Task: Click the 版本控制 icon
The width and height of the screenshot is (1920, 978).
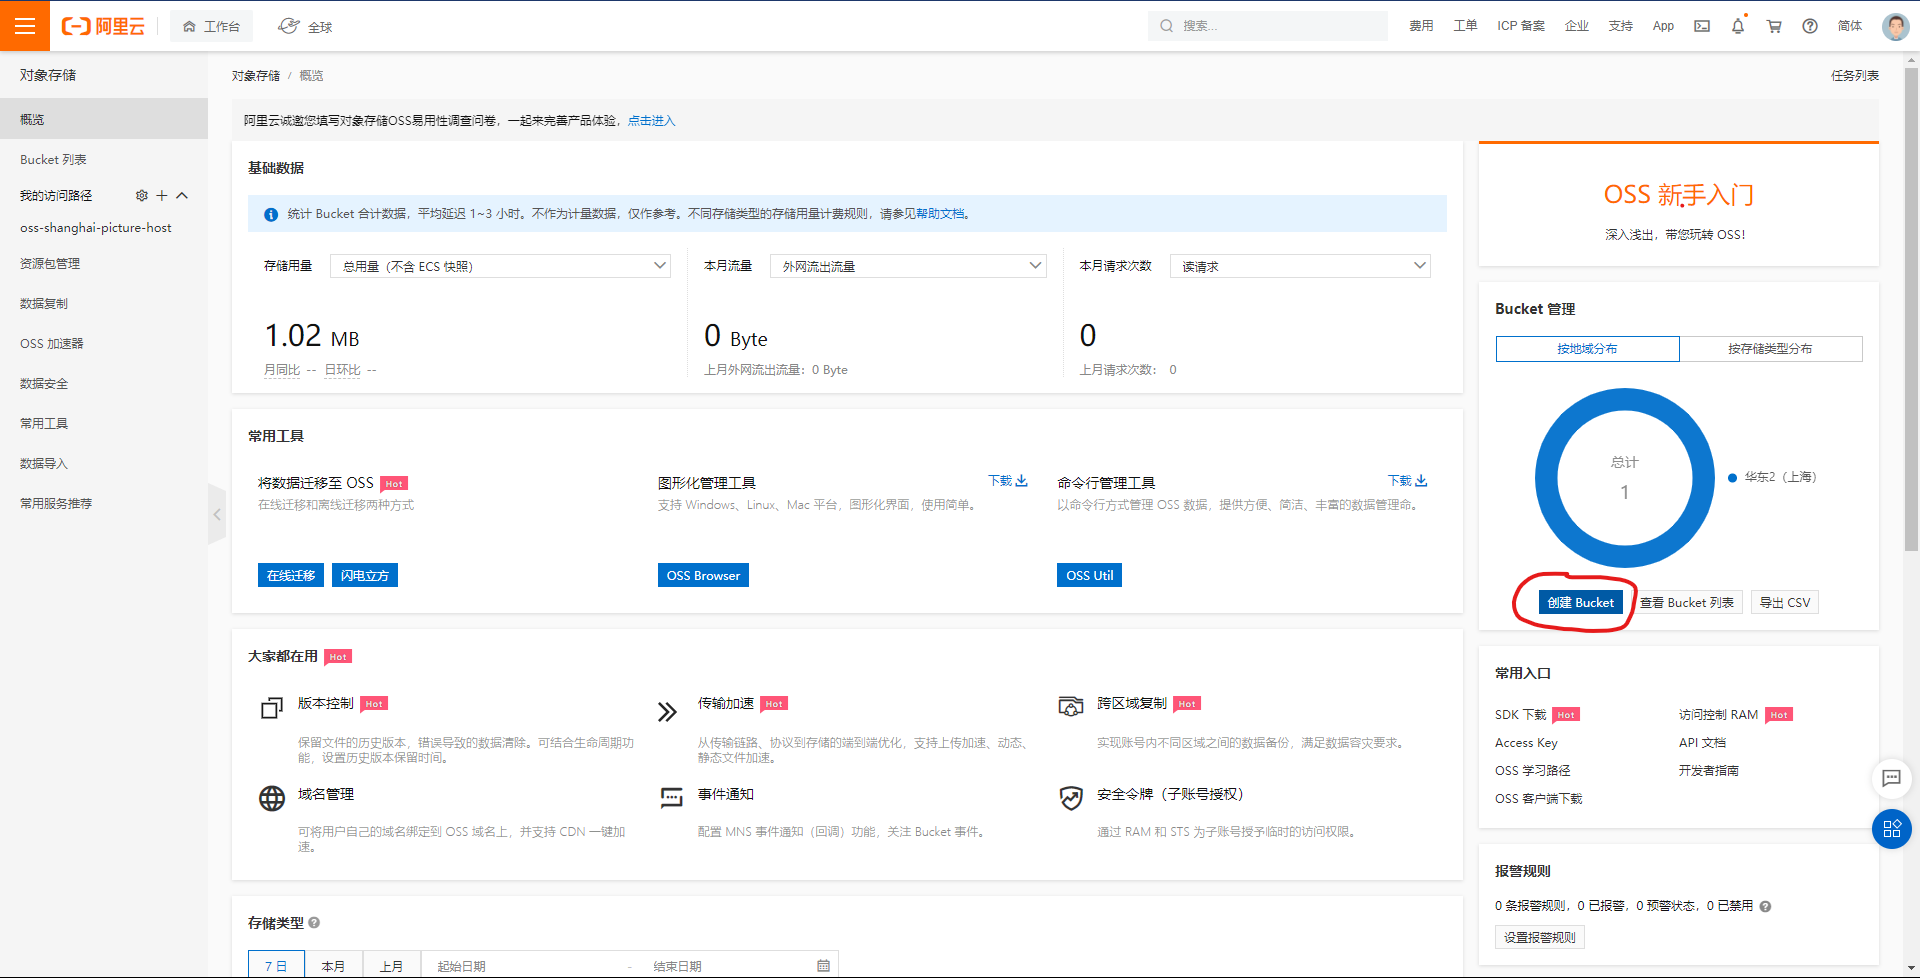Action: point(272,708)
